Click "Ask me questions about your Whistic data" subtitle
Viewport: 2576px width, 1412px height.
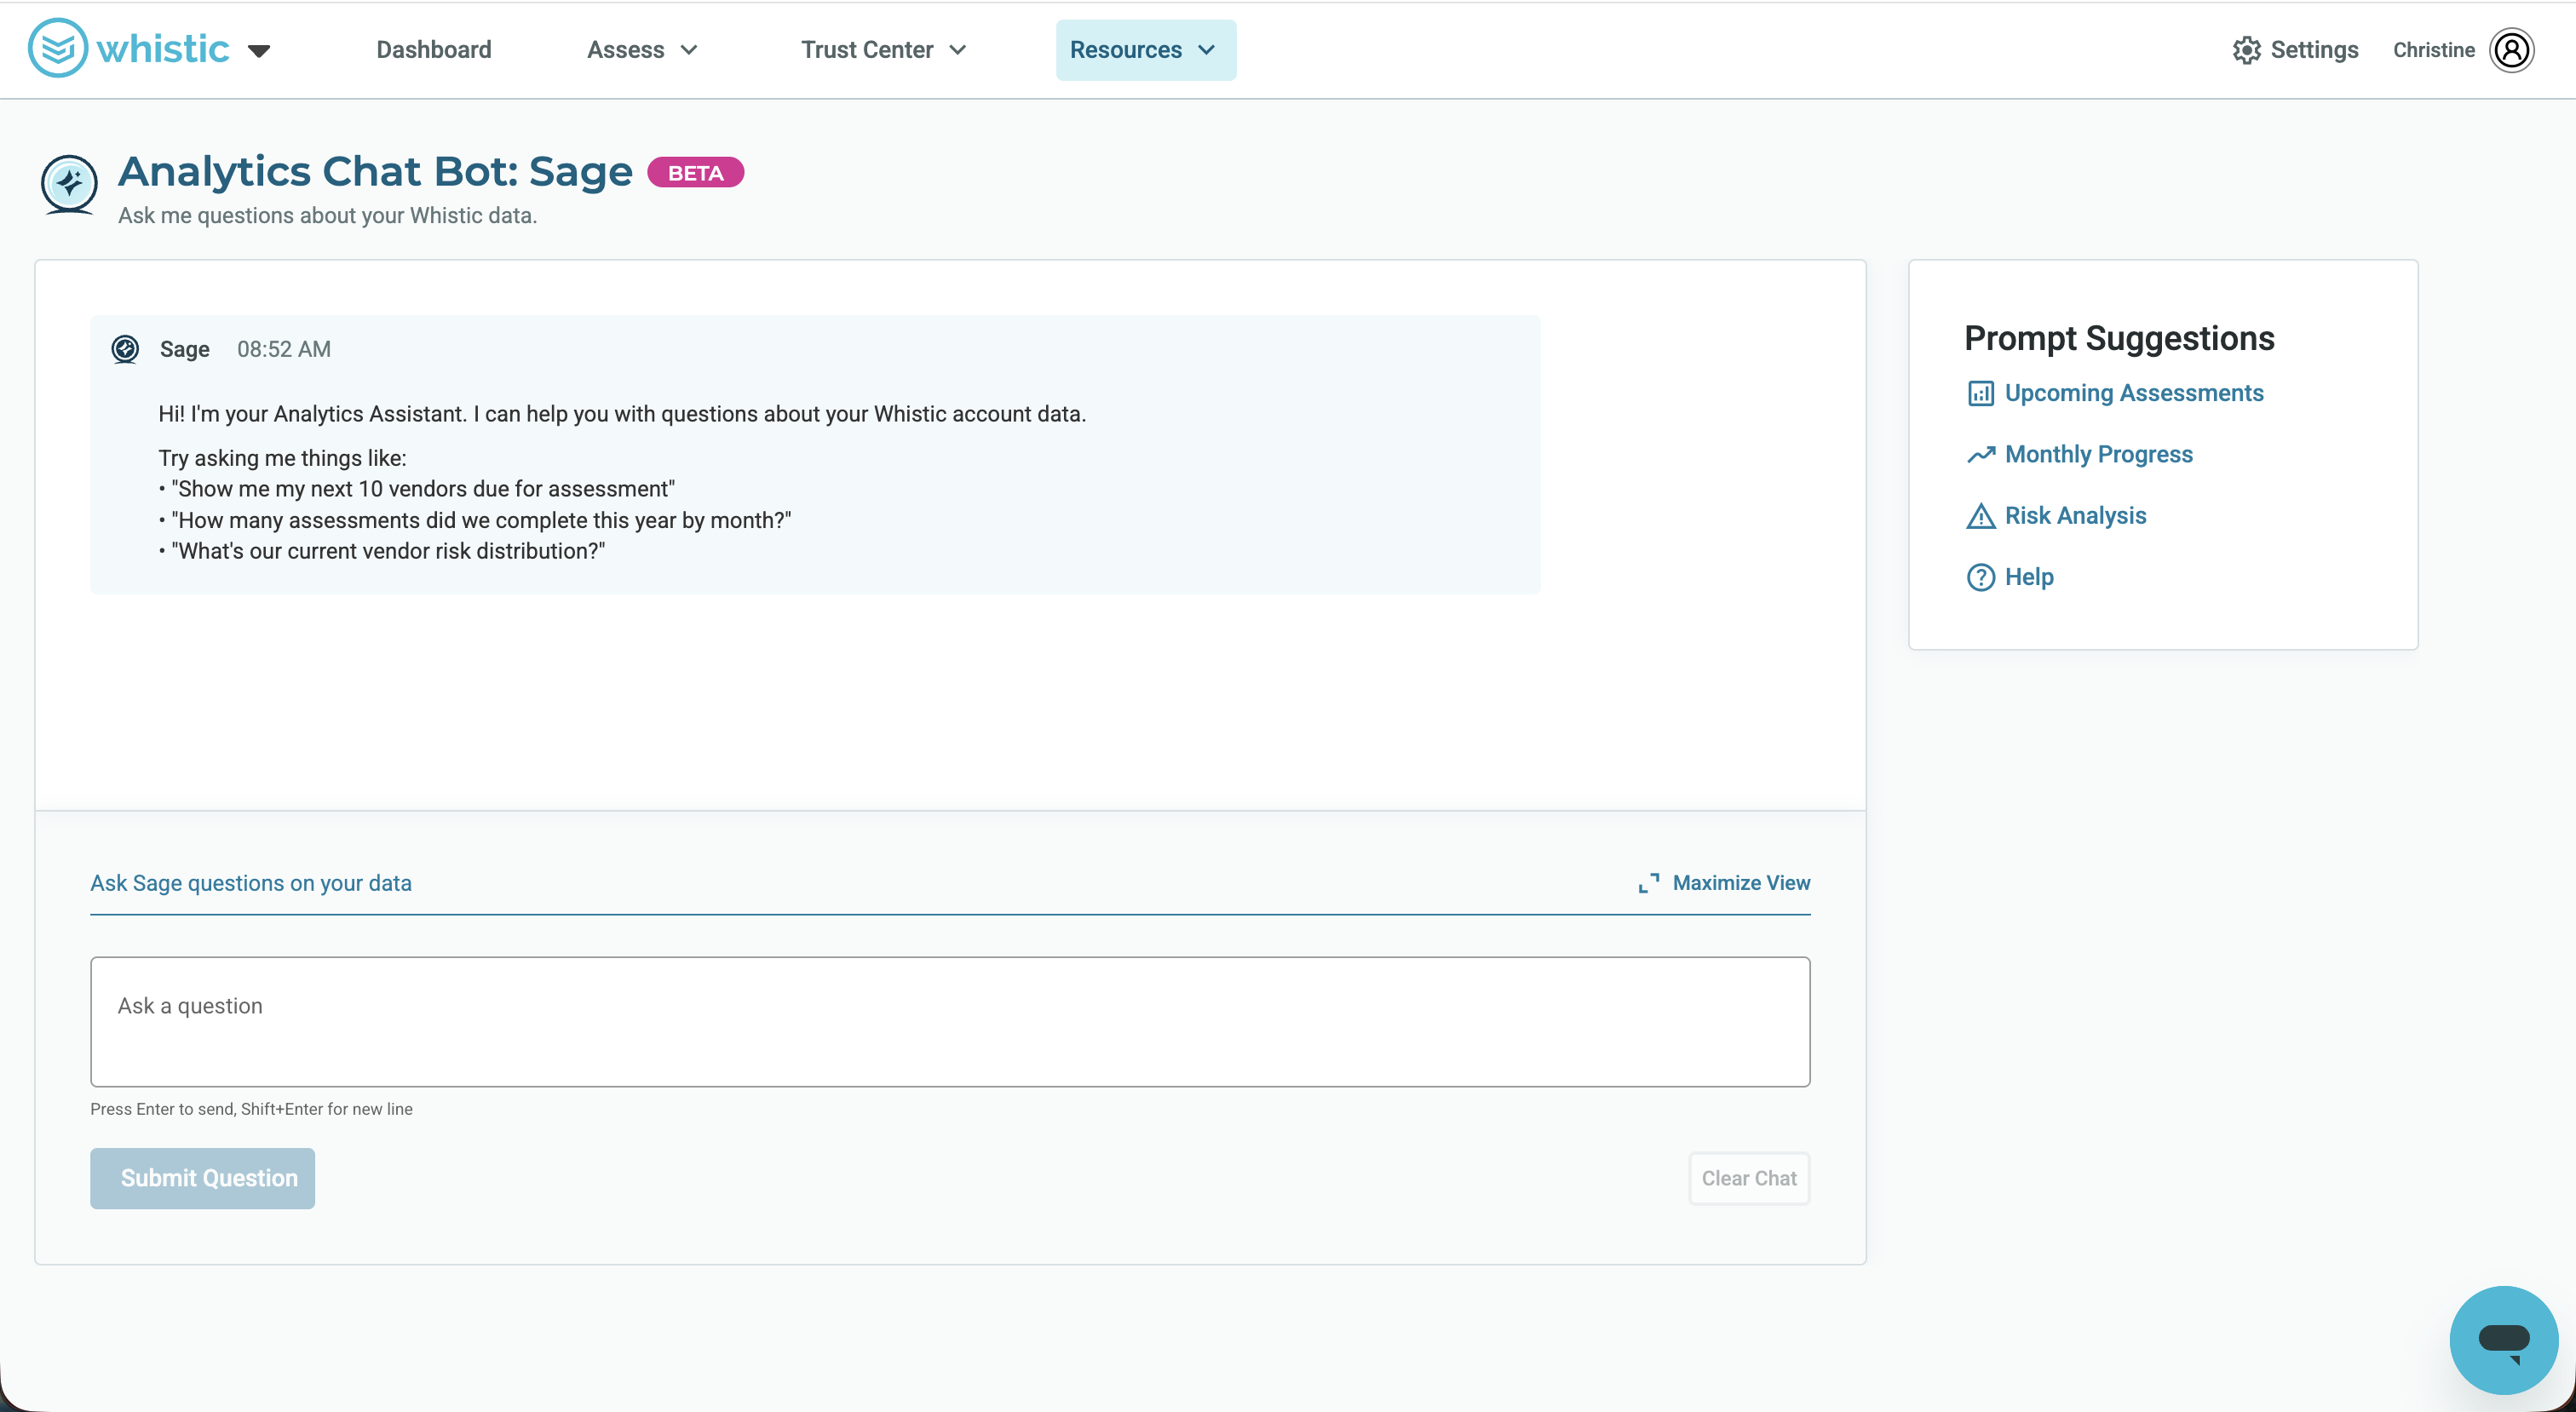[x=328, y=216]
